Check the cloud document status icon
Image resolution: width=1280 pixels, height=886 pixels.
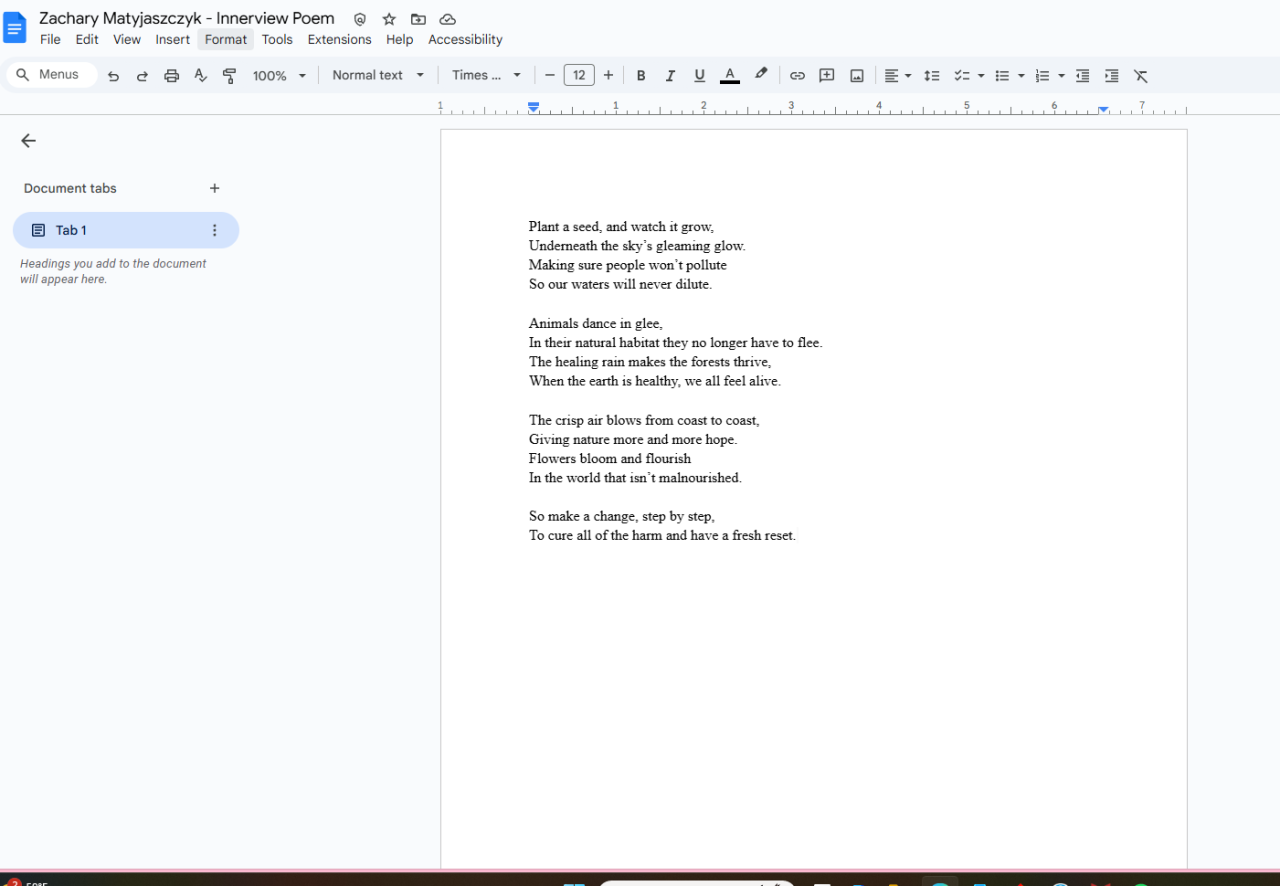pyautogui.click(x=448, y=19)
